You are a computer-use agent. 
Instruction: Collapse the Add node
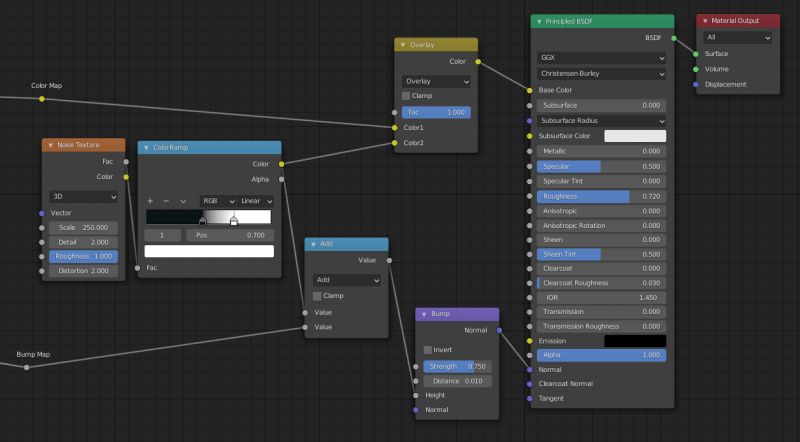click(313, 244)
